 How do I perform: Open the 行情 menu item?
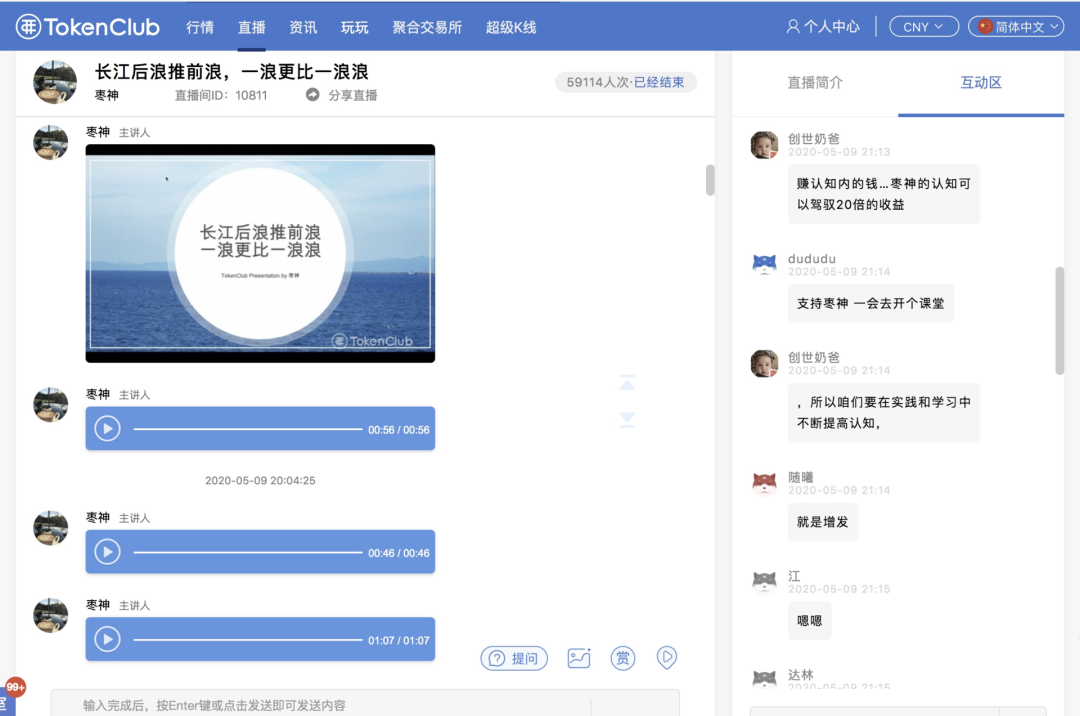point(200,28)
